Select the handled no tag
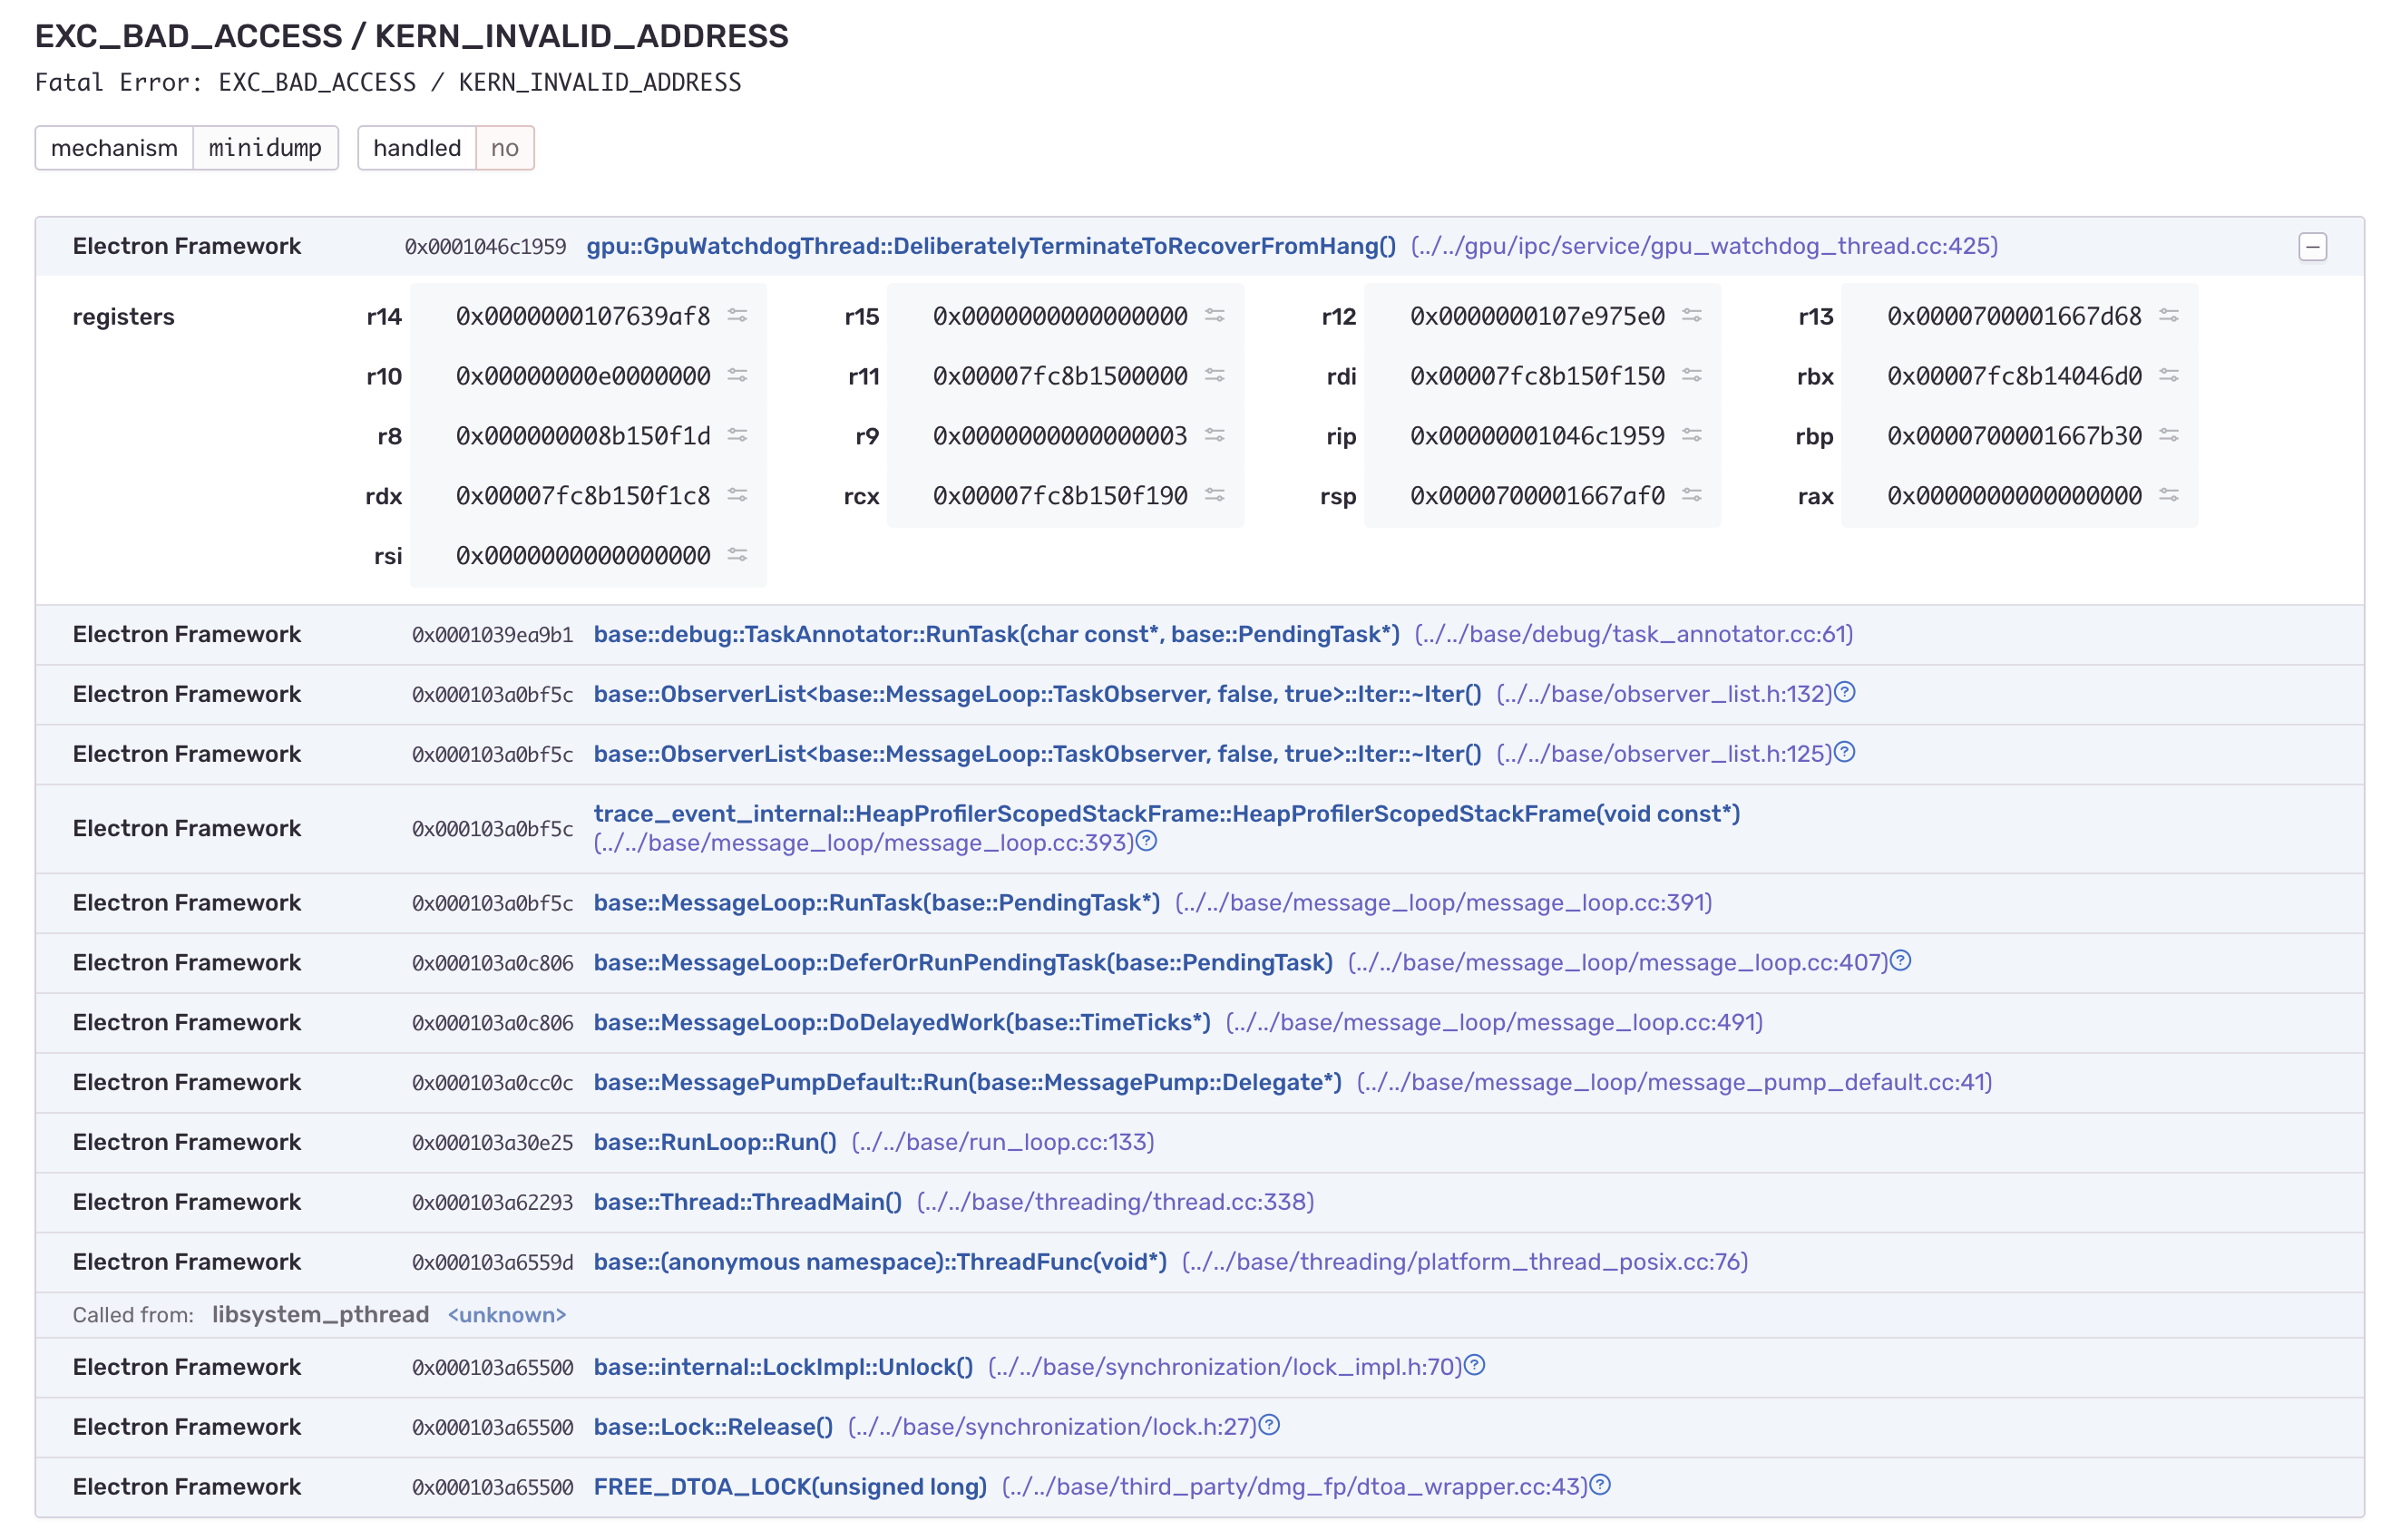 click(x=505, y=147)
